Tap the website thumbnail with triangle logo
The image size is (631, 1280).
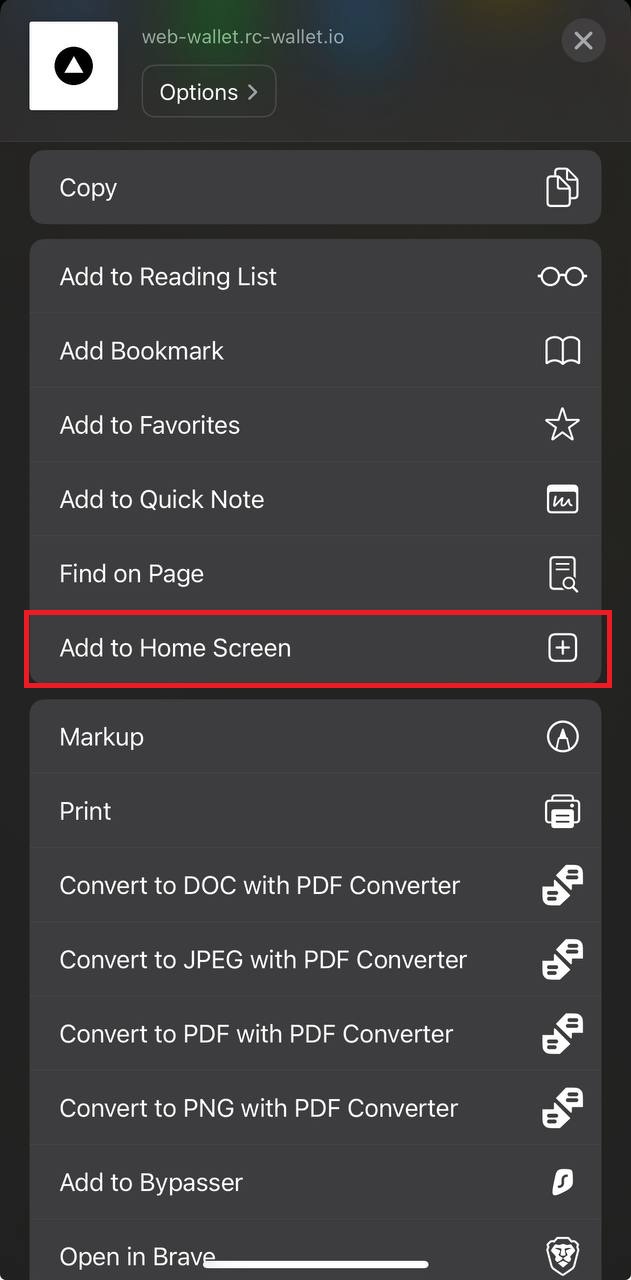point(74,66)
